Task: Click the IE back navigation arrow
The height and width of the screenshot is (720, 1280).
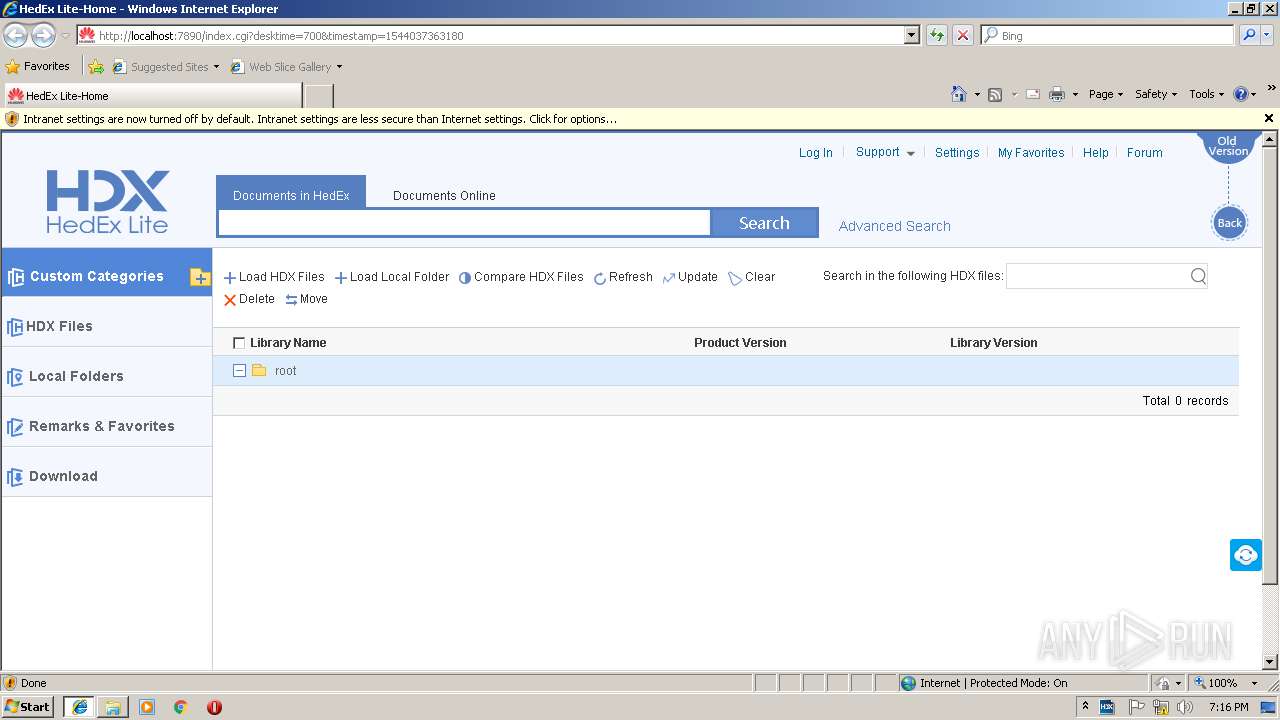Action: tap(16, 36)
